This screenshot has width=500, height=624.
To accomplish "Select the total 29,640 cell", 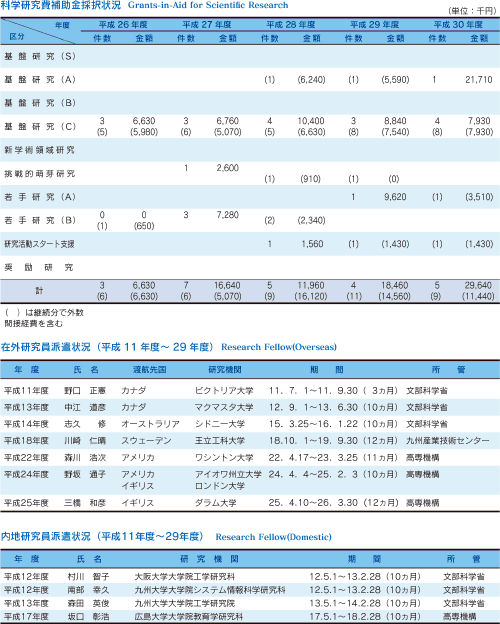I will click(x=478, y=285).
